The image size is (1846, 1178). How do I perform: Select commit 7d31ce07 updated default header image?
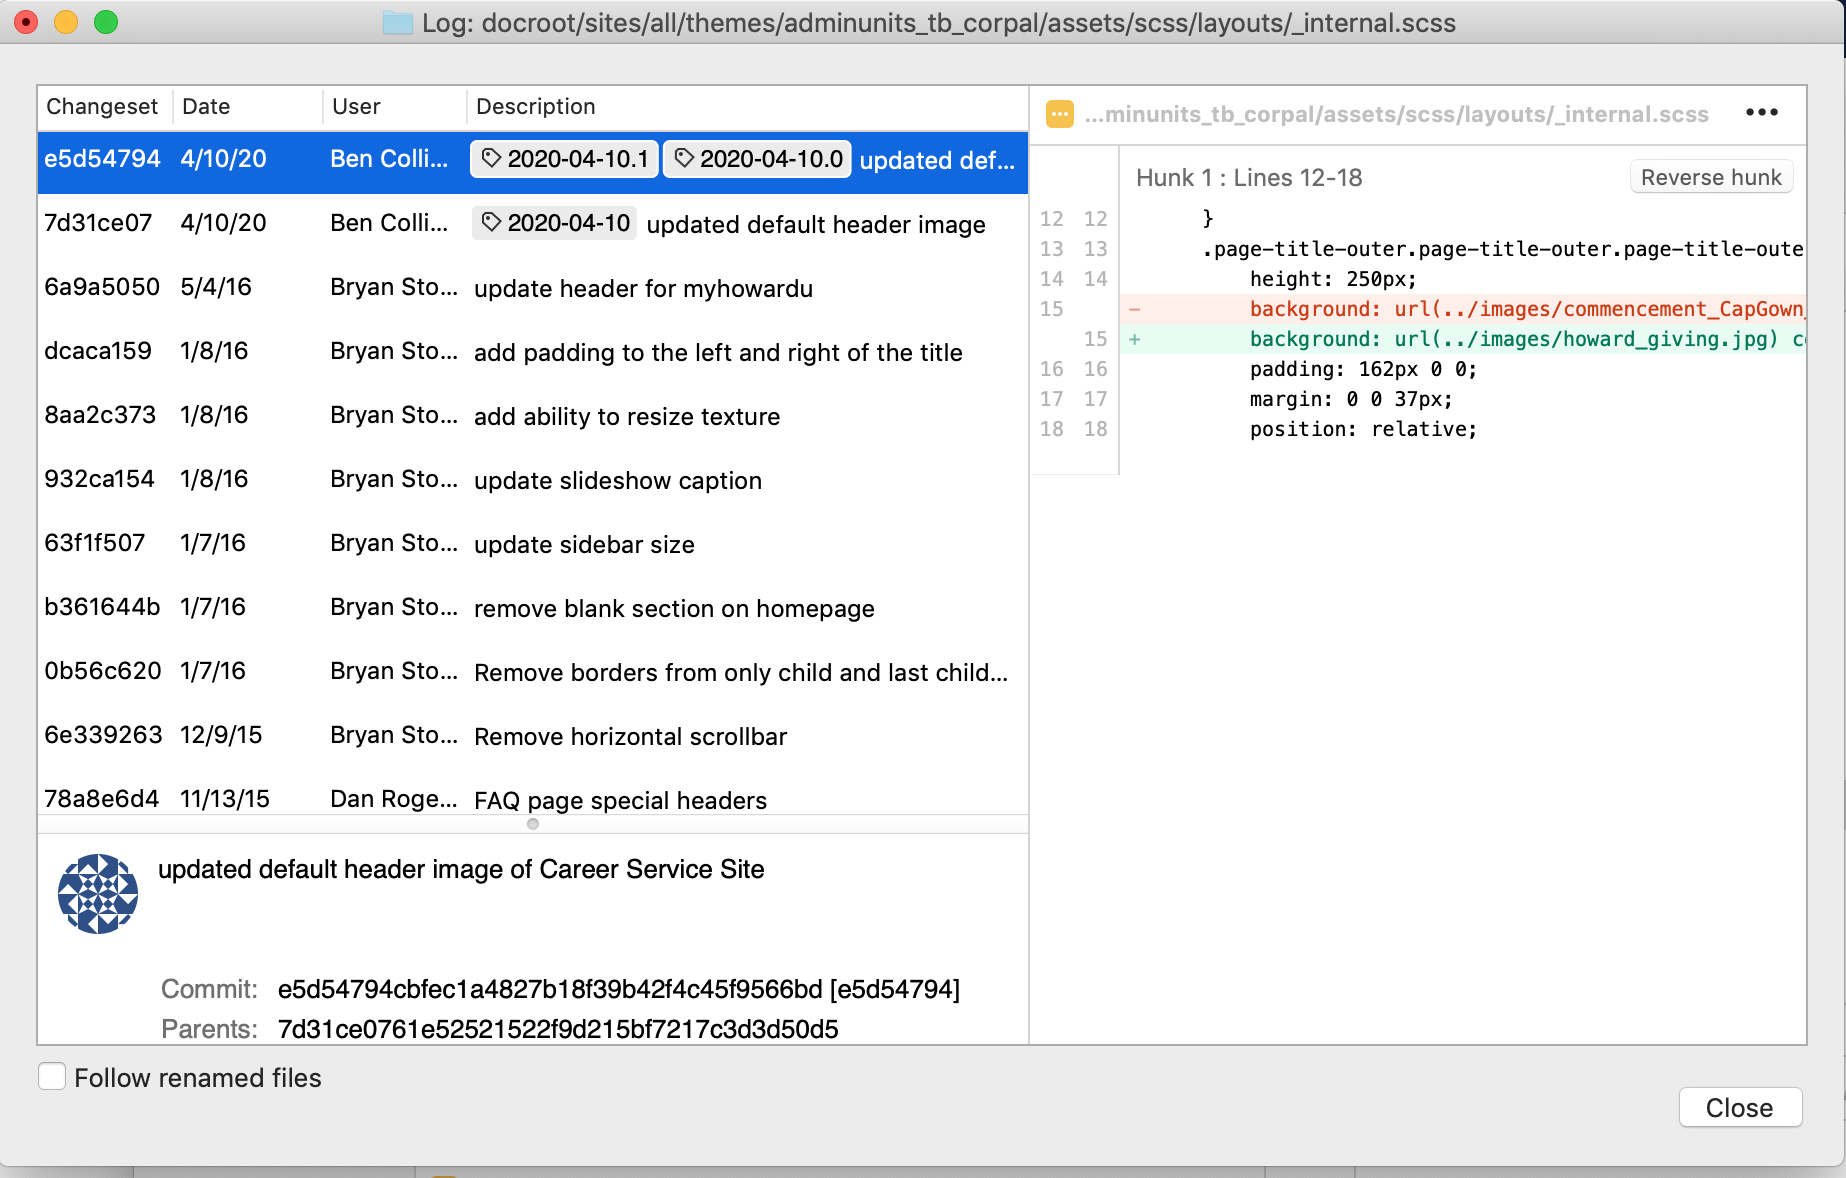pyautogui.click(x=533, y=223)
